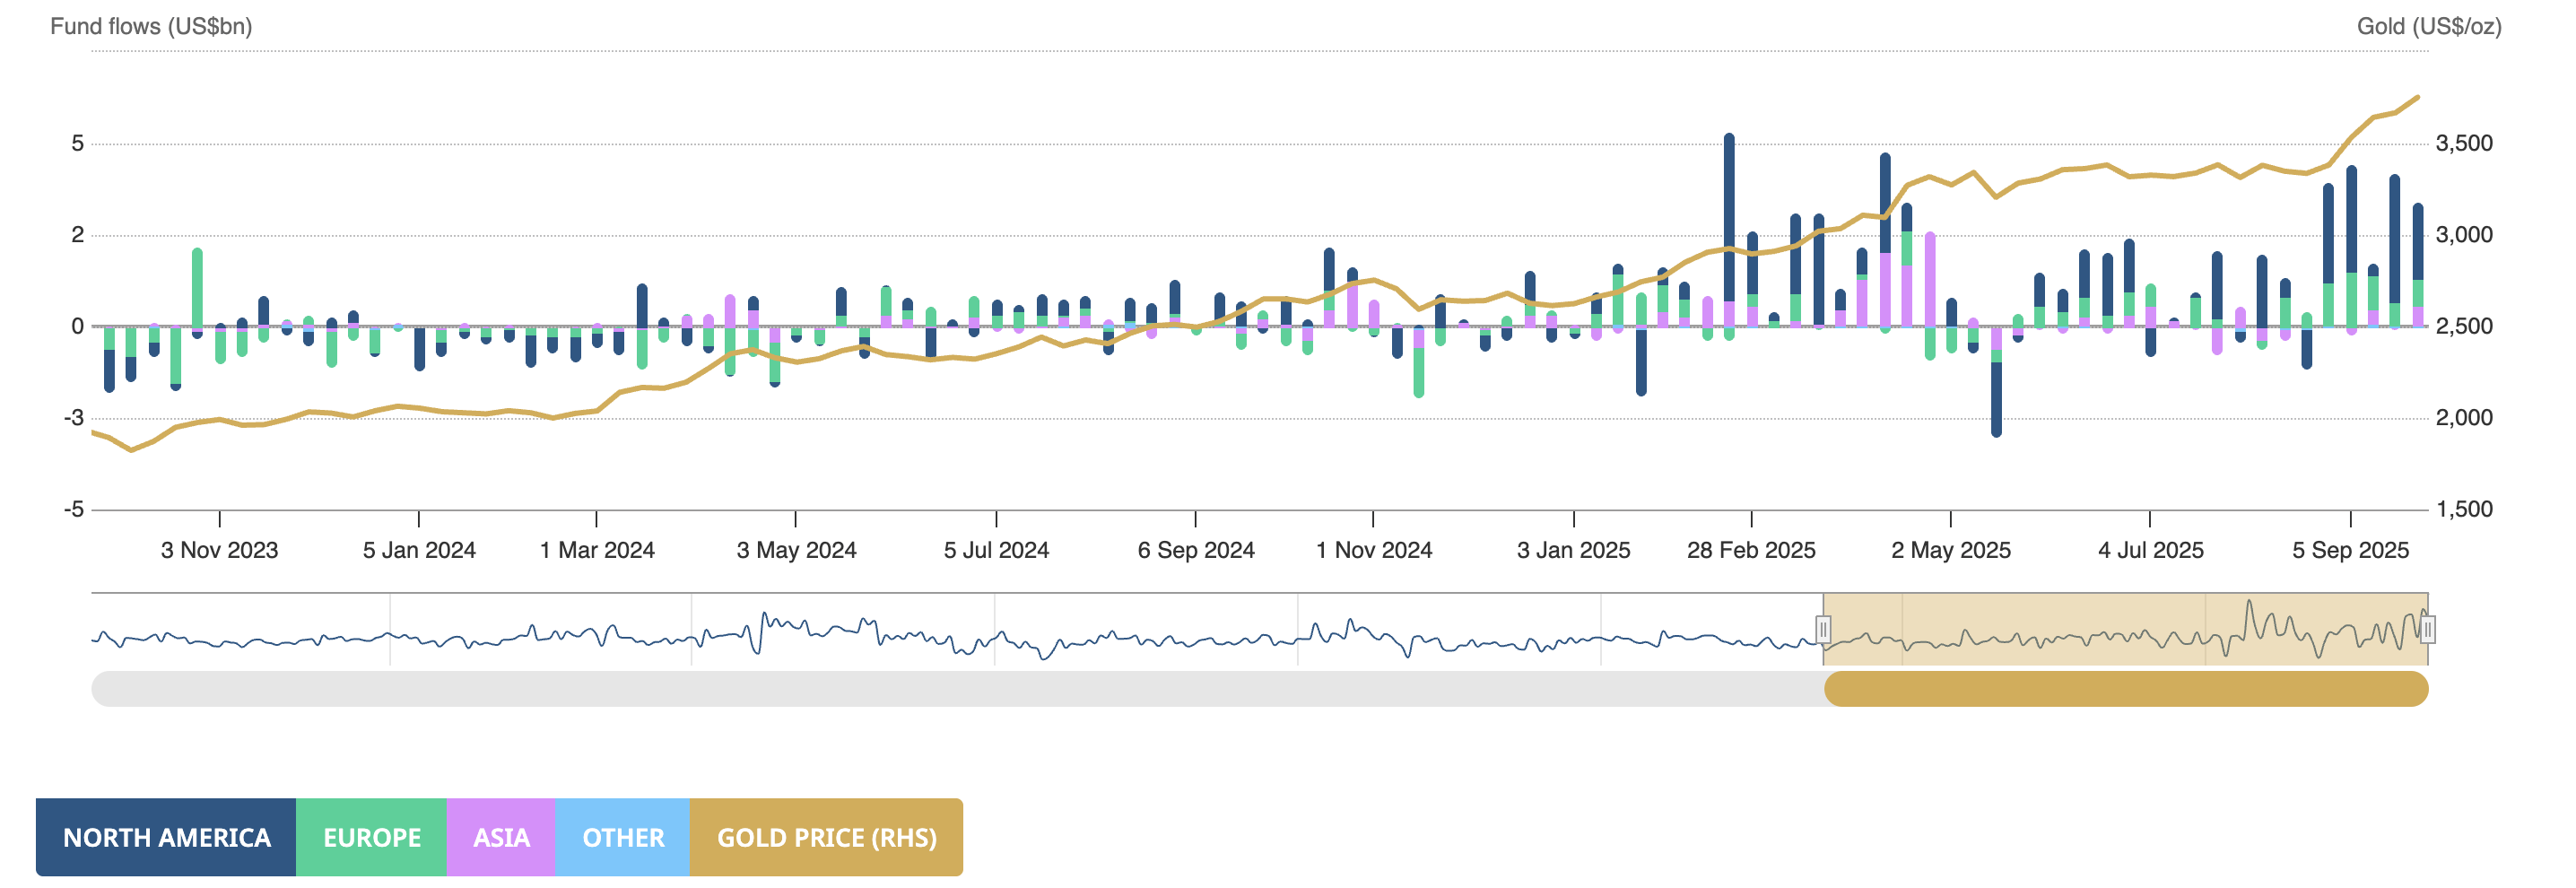Toggle the EUROPE series off

pos(371,838)
